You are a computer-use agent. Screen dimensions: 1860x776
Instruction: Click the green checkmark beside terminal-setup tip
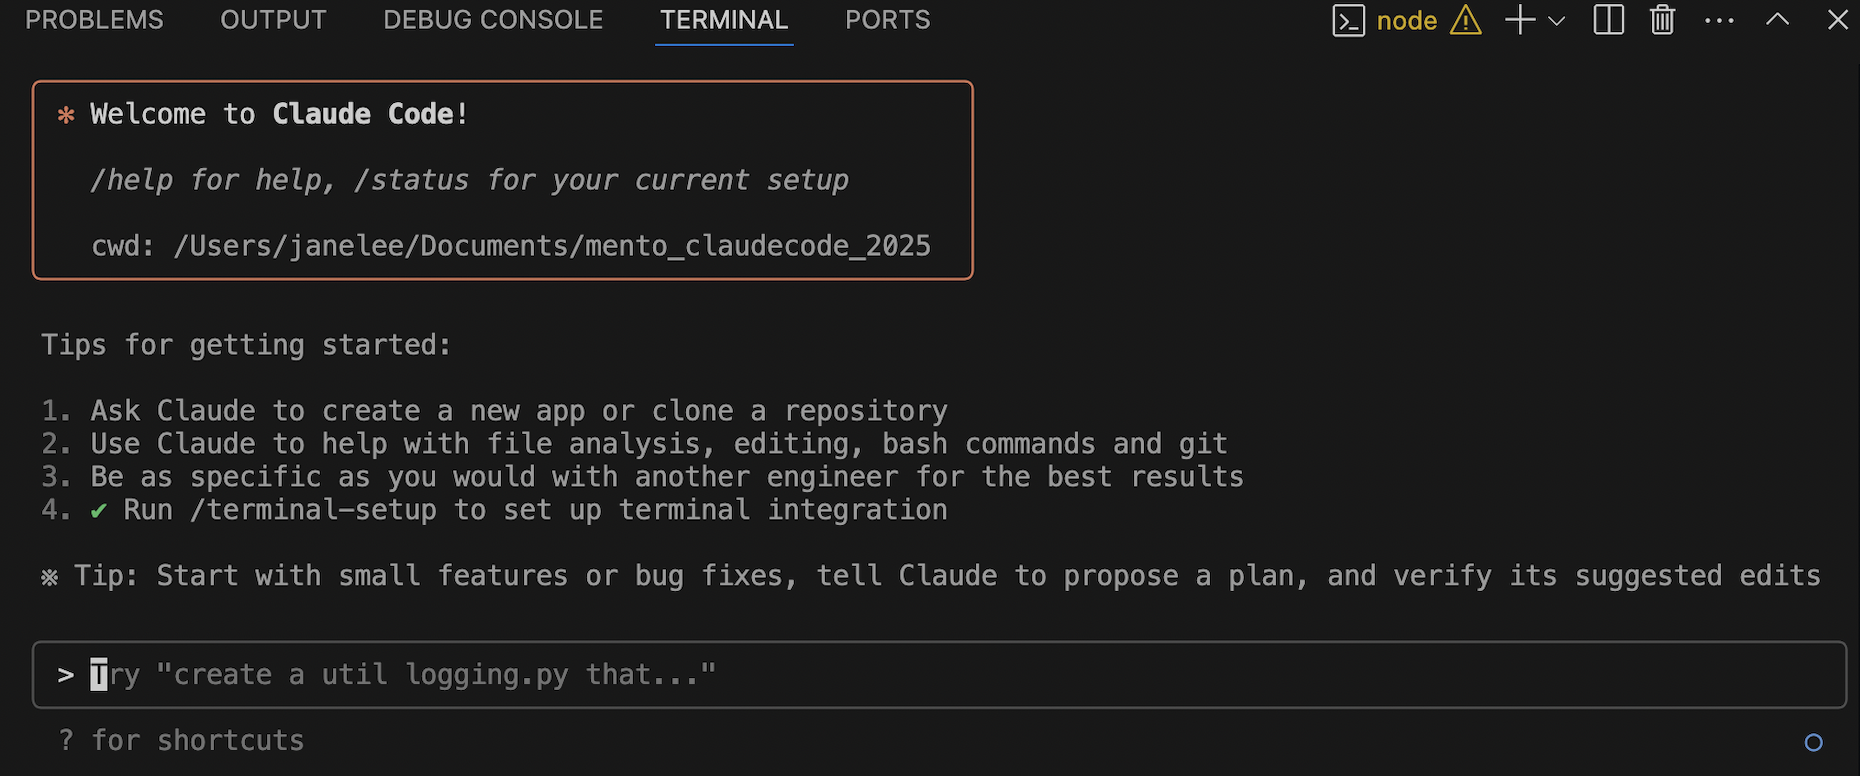click(98, 511)
